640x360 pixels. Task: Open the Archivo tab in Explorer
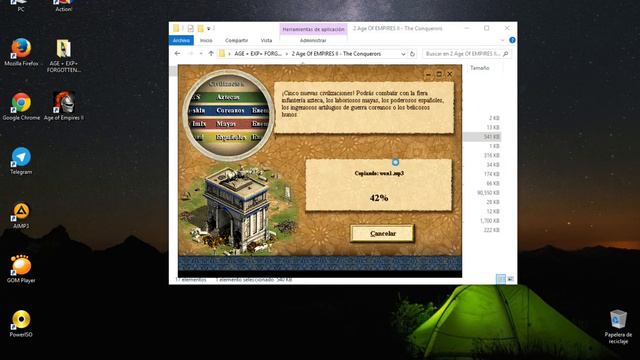pyautogui.click(x=181, y=40)
